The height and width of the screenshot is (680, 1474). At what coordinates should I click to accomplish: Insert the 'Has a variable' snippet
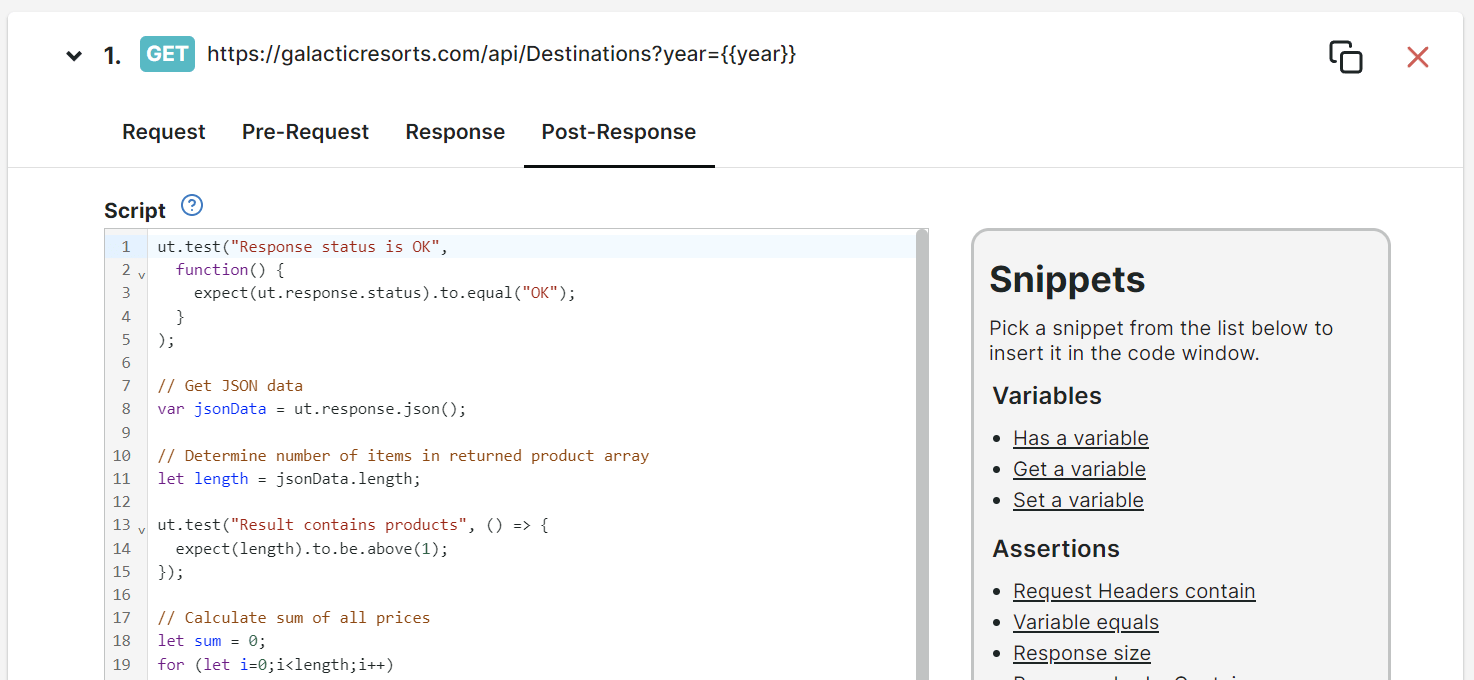click(1081, 438)
